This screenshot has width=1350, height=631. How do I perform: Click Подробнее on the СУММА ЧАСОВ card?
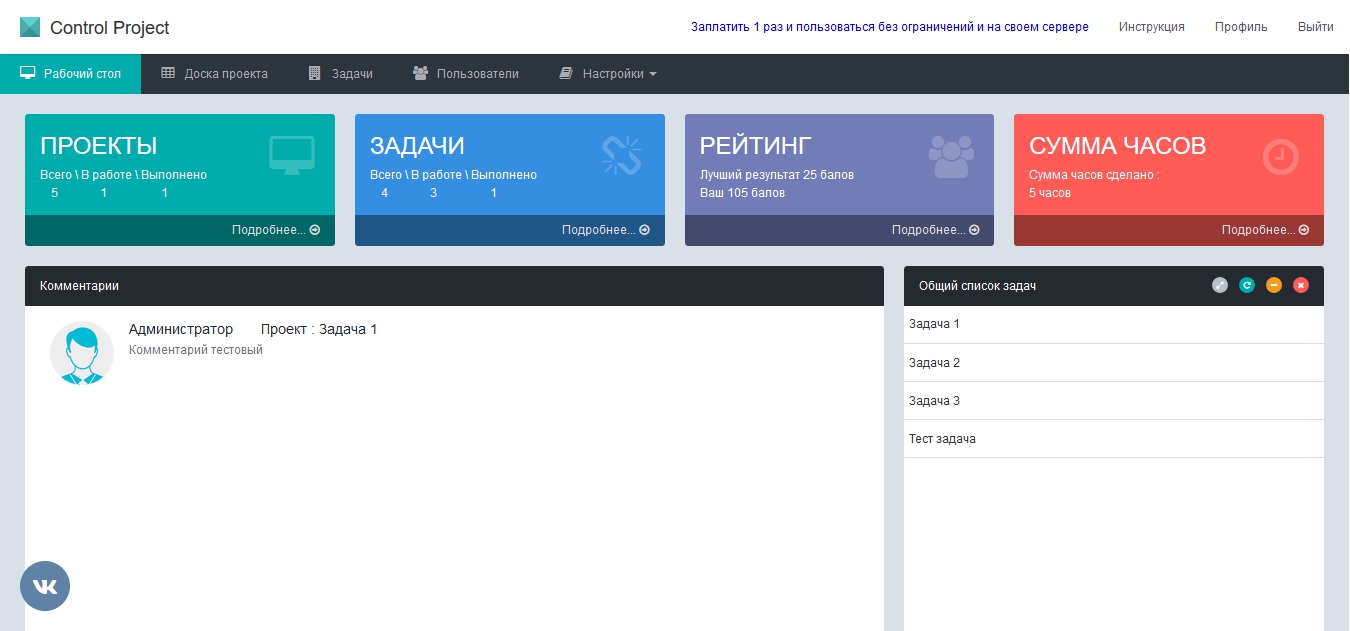coord(1265,230)
